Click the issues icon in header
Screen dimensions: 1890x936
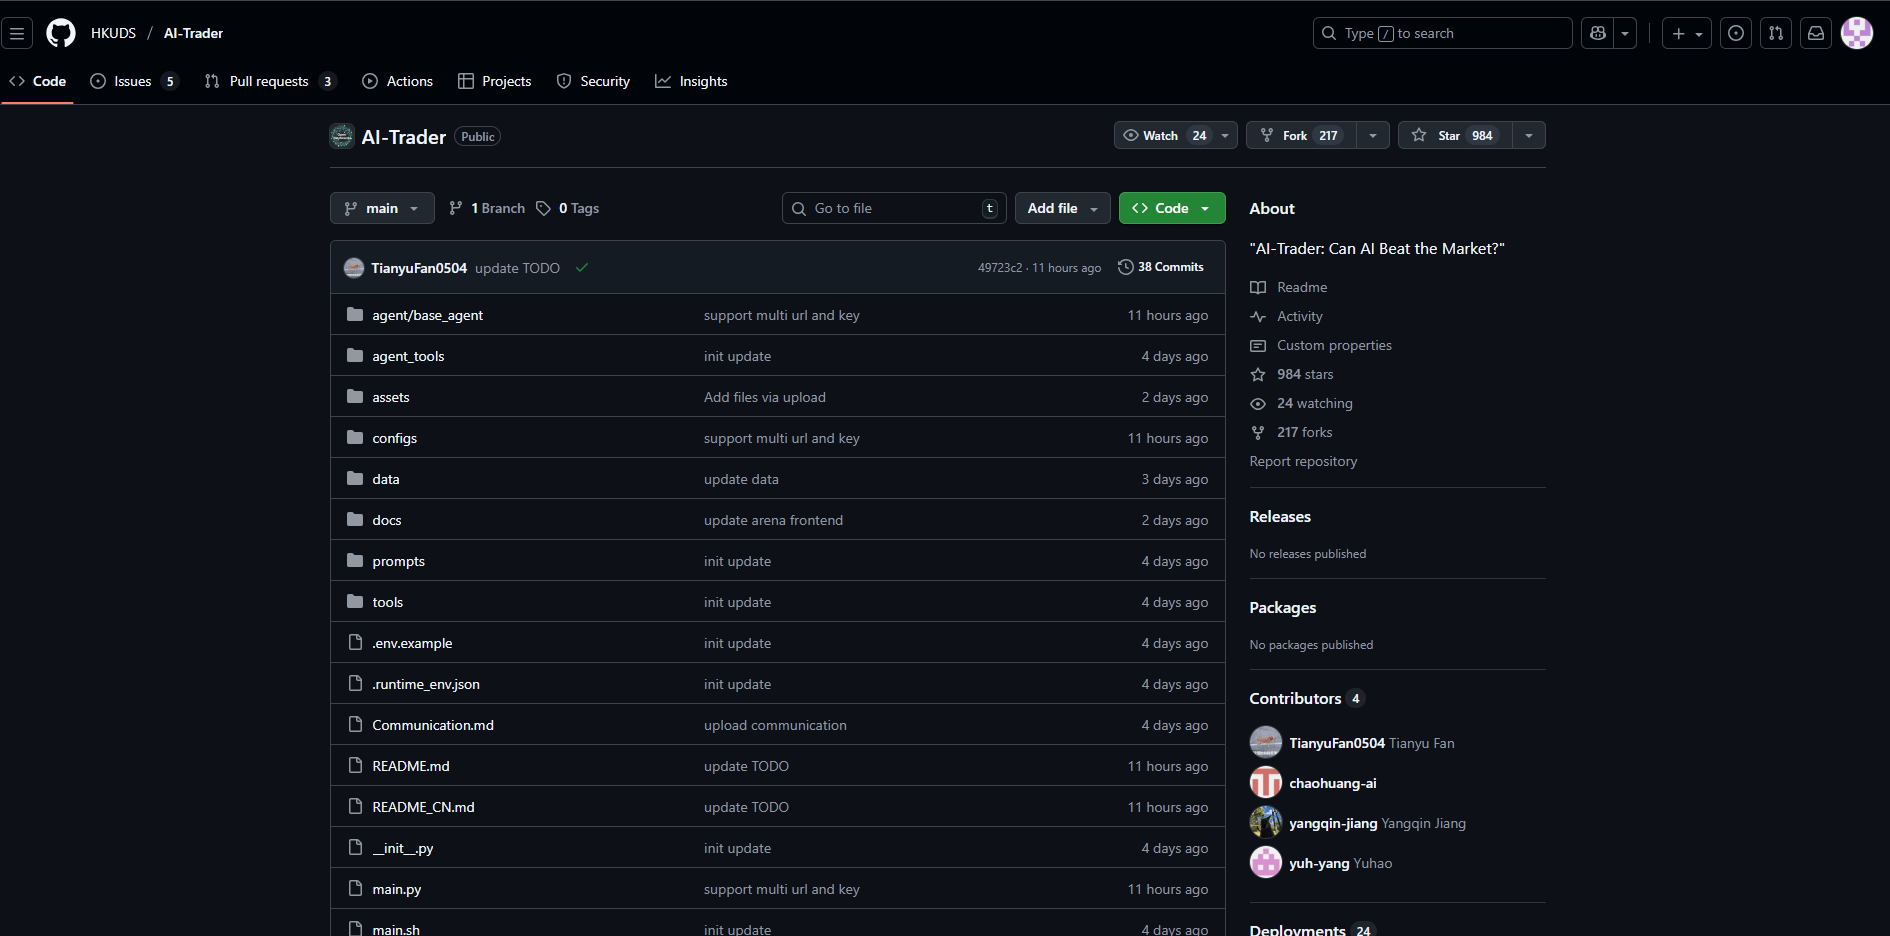[1736, 33]
